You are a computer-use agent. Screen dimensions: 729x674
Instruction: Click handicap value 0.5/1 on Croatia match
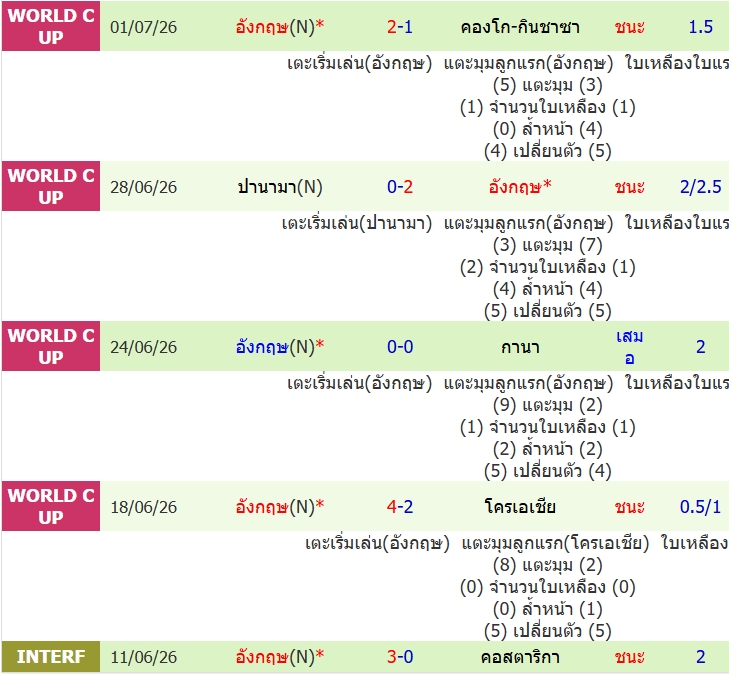[x=700, y=507]
